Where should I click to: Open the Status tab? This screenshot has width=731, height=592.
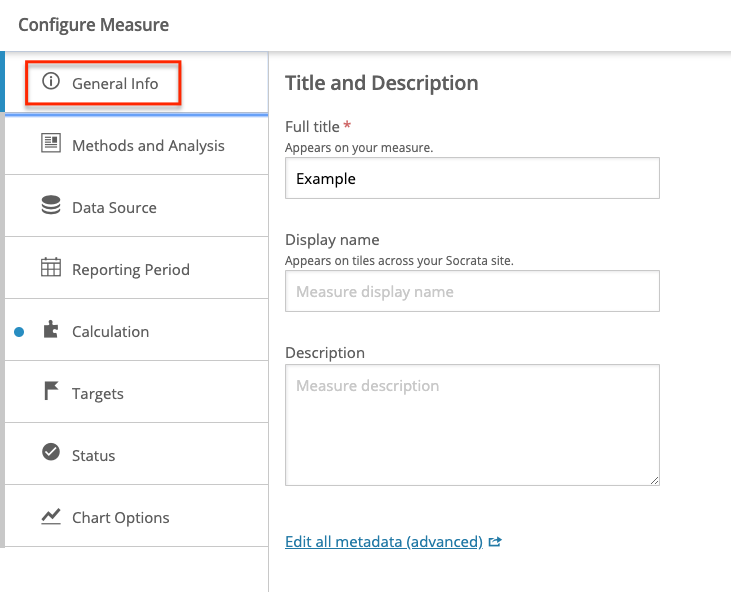coord(136,454)
